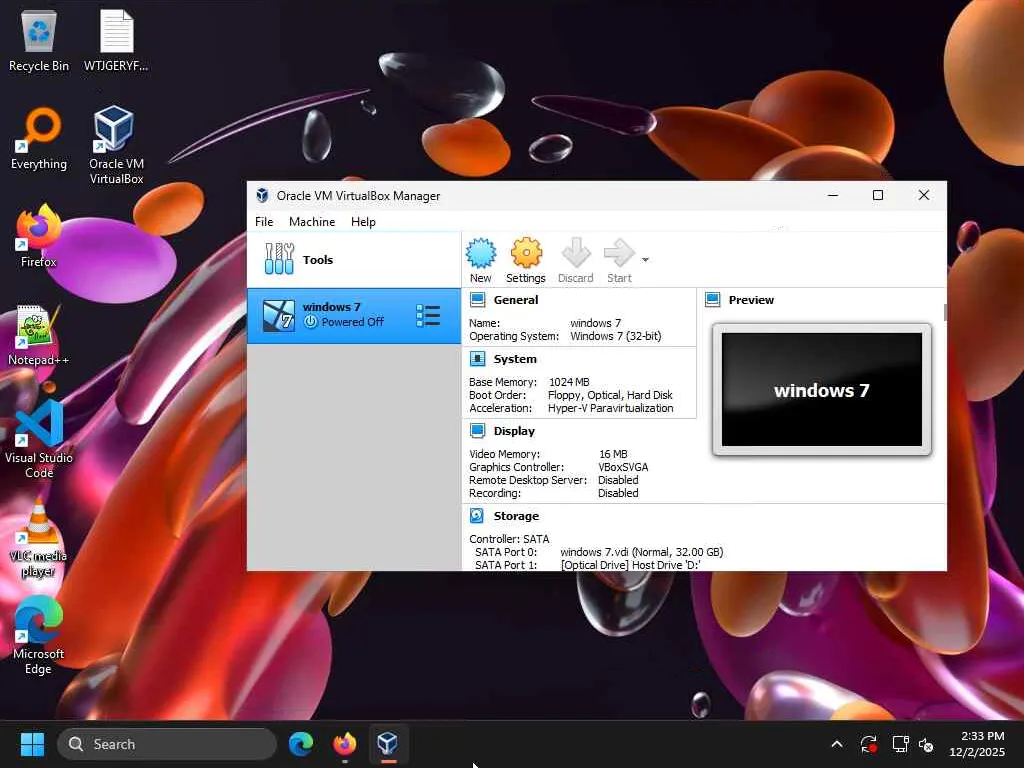
Task: Select the Everything desktop shortcut
Action: [39, 139]
